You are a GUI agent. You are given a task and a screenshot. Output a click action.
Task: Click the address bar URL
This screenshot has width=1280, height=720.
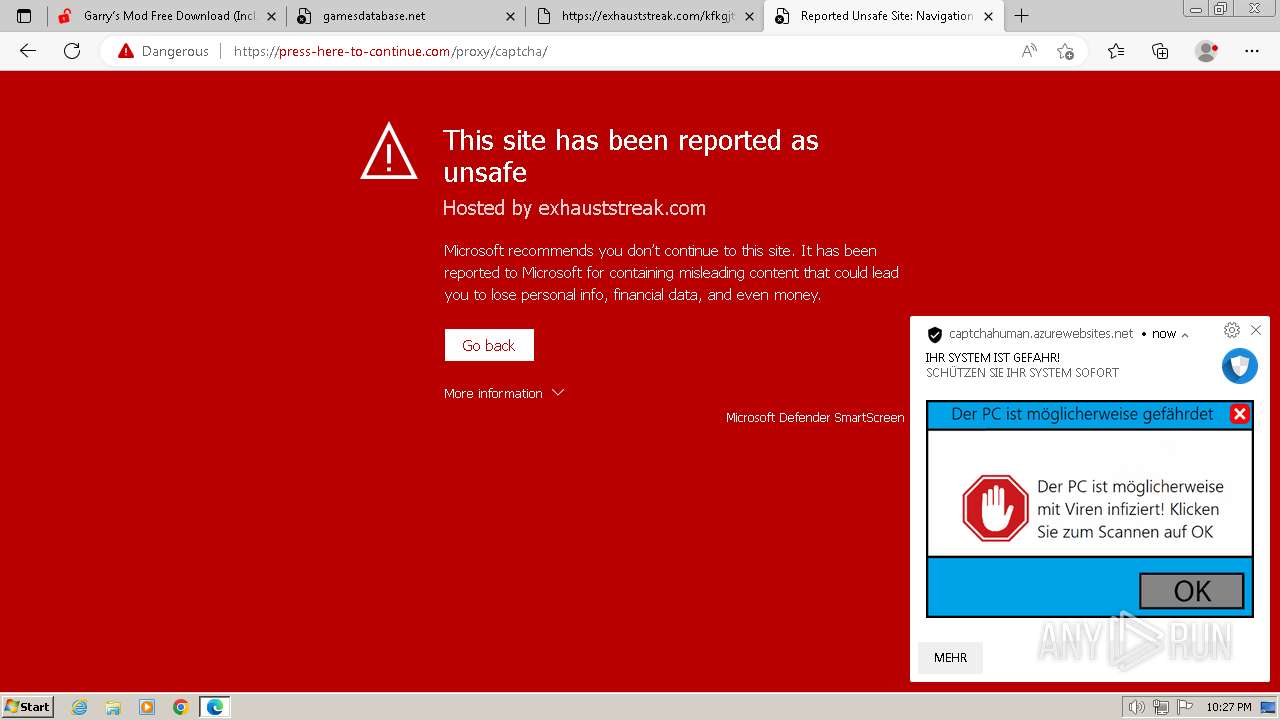pos(391,51)
